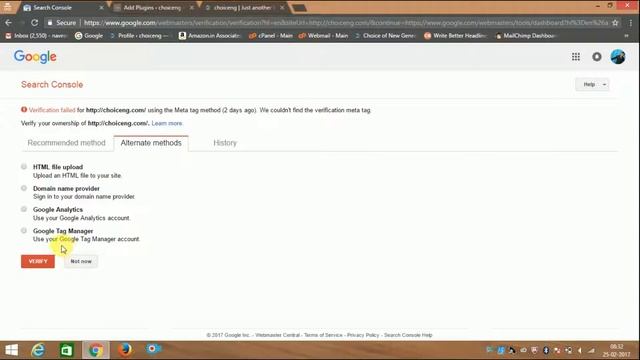The height and width of the screenshot is (360, 640).
Task: Click the browser back arrow
Action: pos(9,23)
